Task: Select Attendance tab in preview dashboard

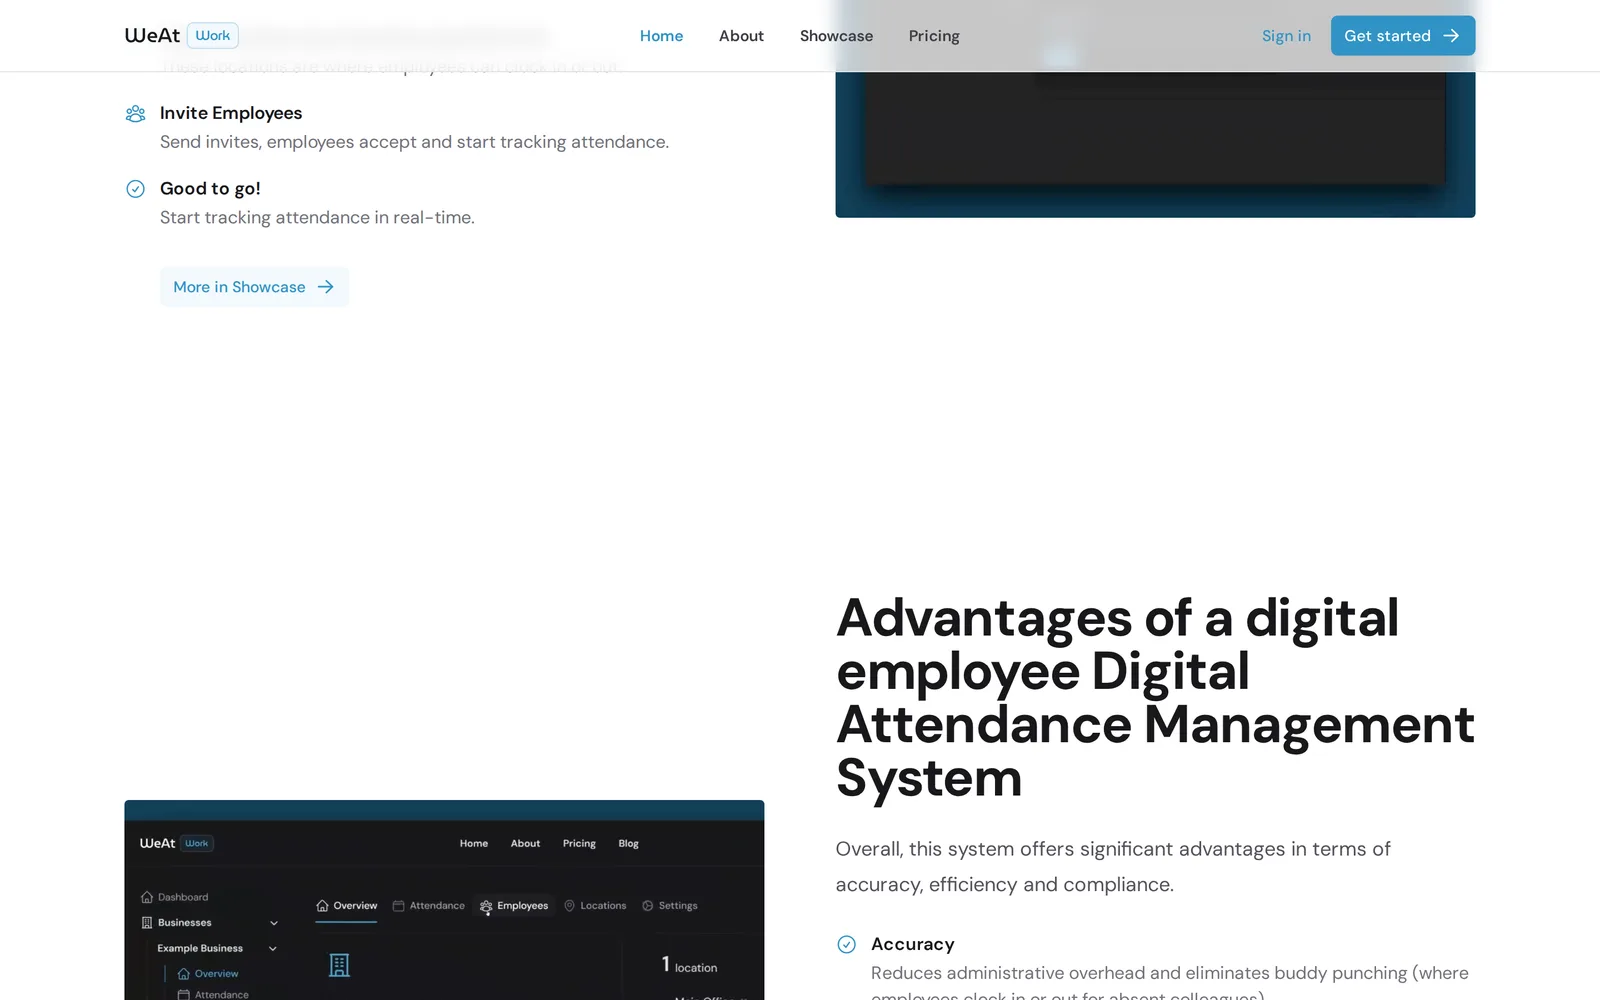Action: click(x=428, y=906)
